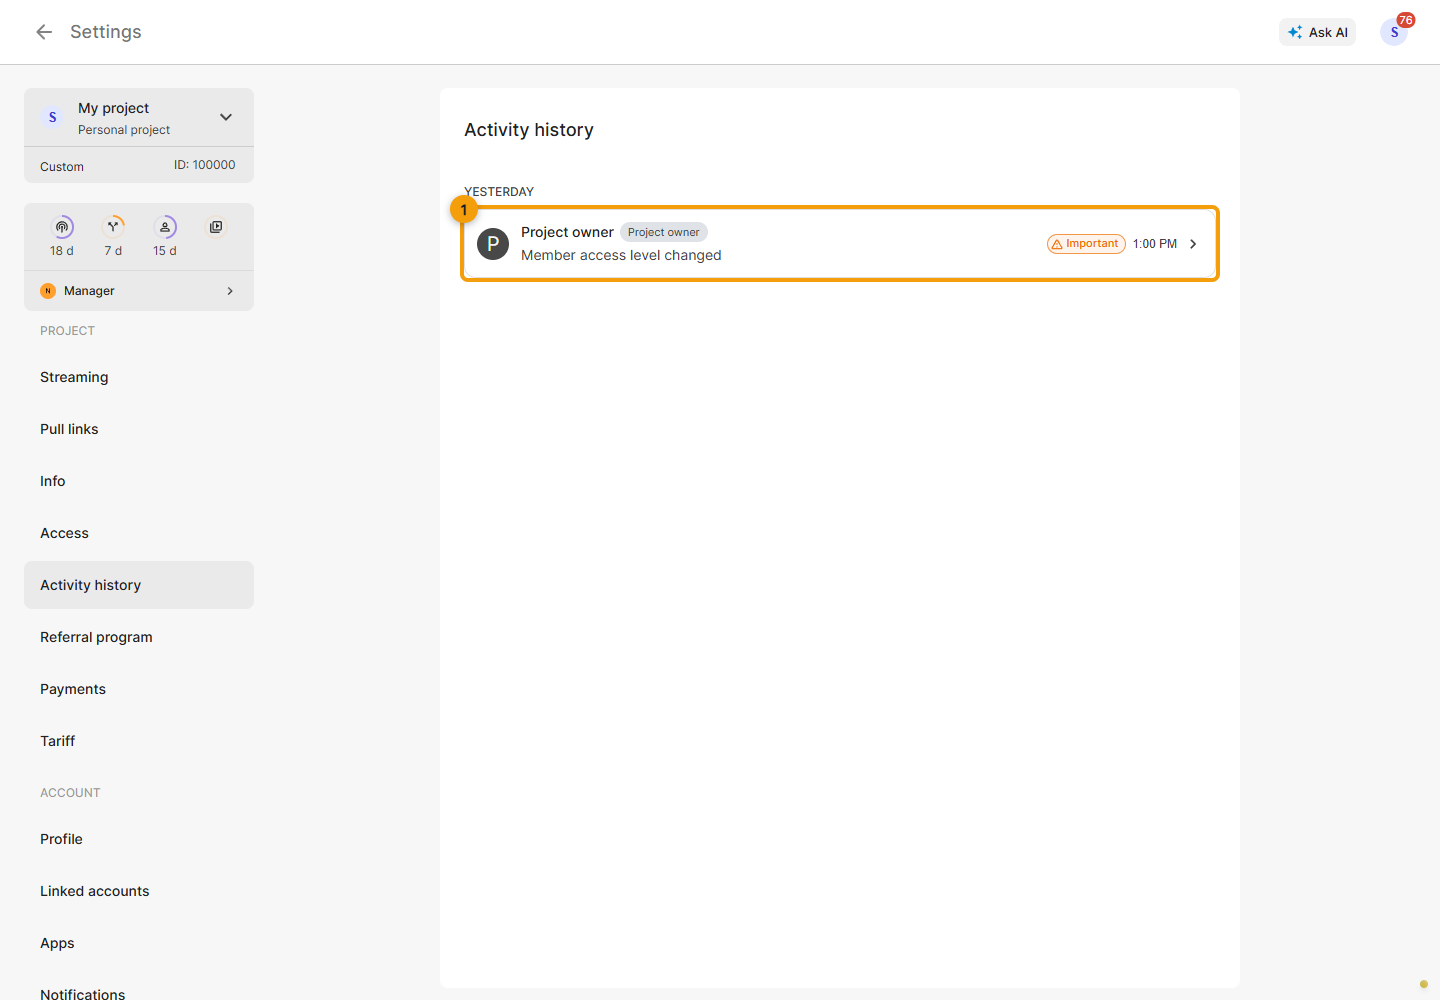1440x1000 pixels.
Task: Go to Pull links
Action: click(x=139, y=429)
